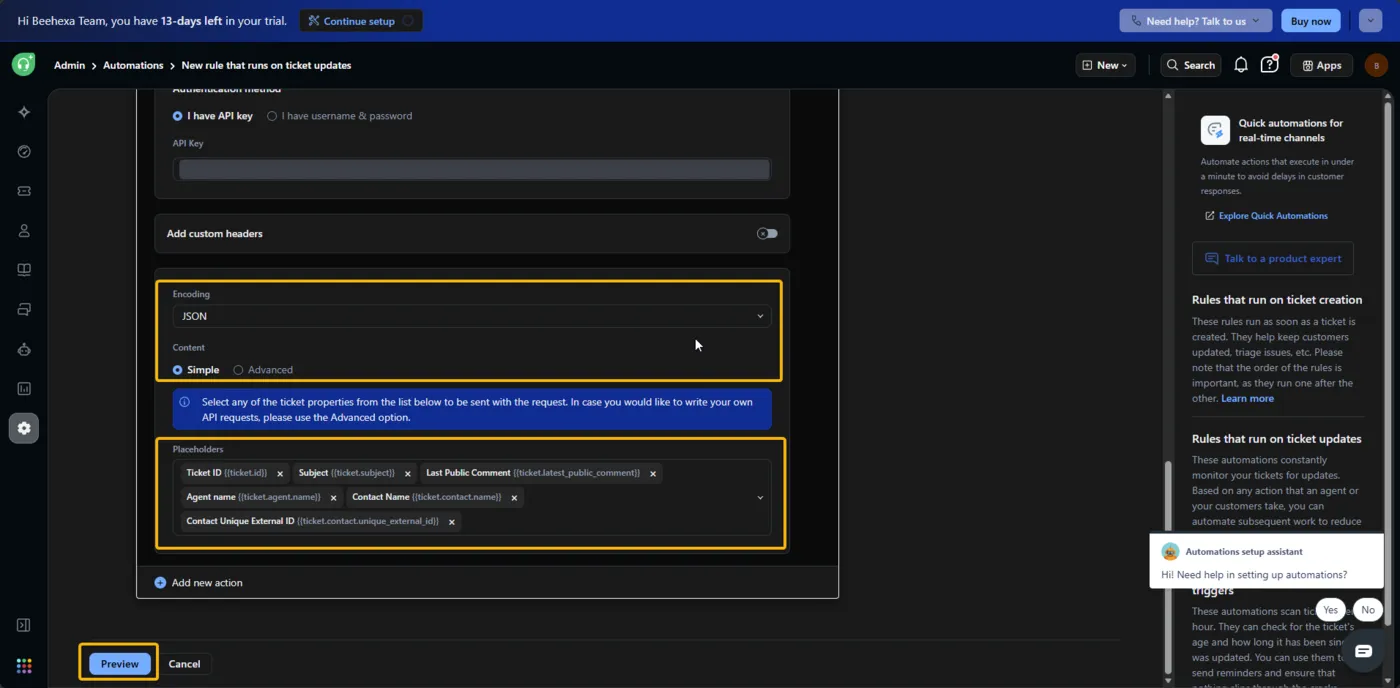
Task: Open the colorful app switcher grid
Action: (x=24, y=666)
